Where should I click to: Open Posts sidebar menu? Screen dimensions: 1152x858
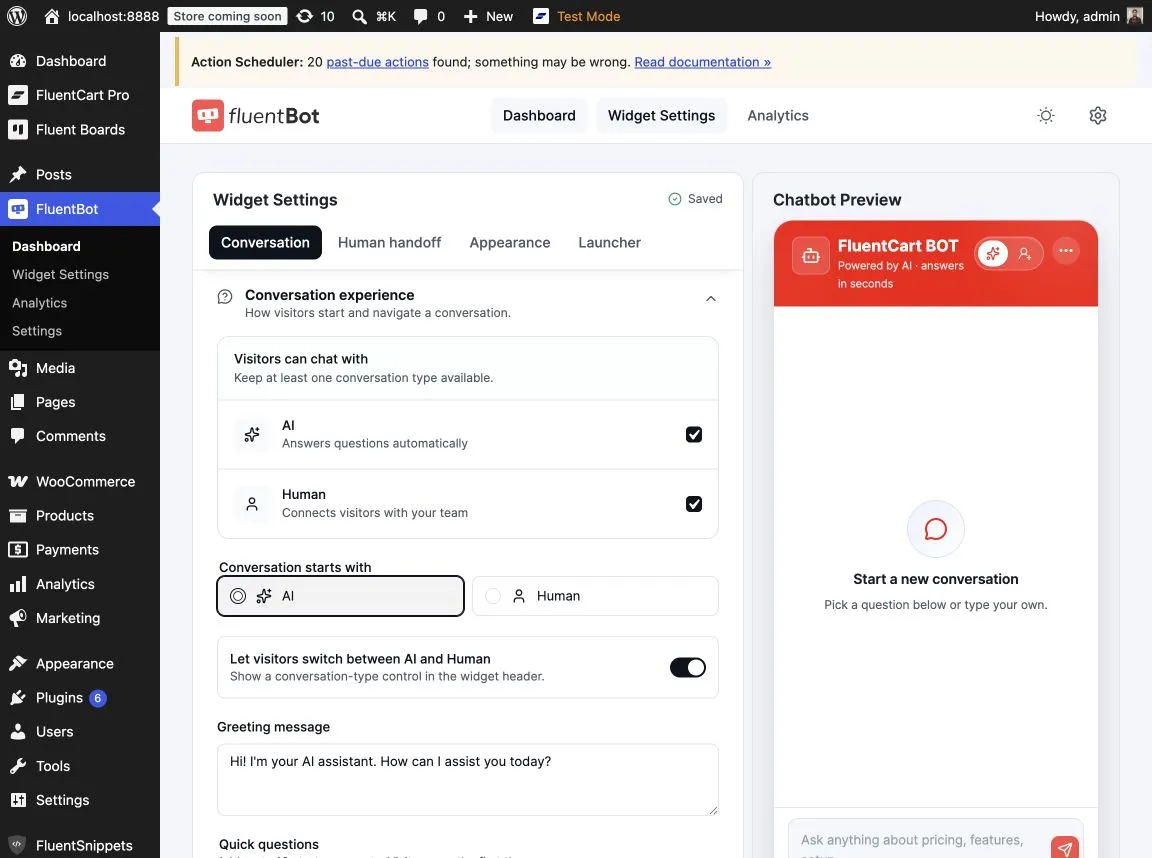point(54,174)
